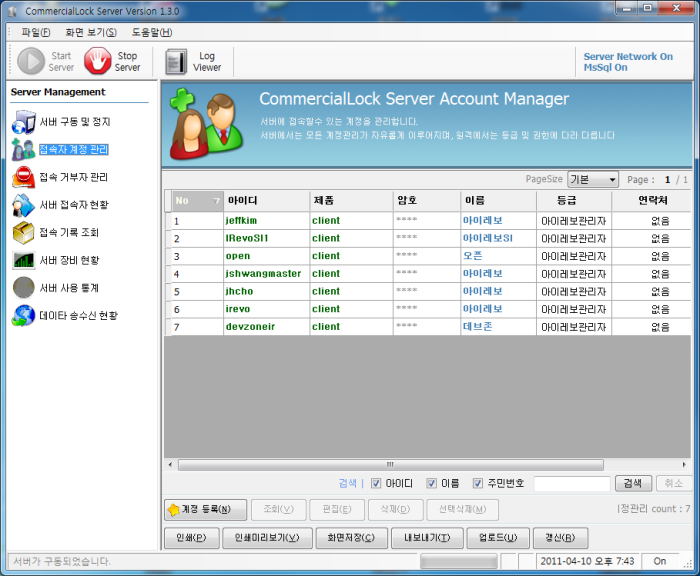Select 서버 구동 및 정지 in sidebar
This screenshot has height=576, width=700.
click(75, 122)
